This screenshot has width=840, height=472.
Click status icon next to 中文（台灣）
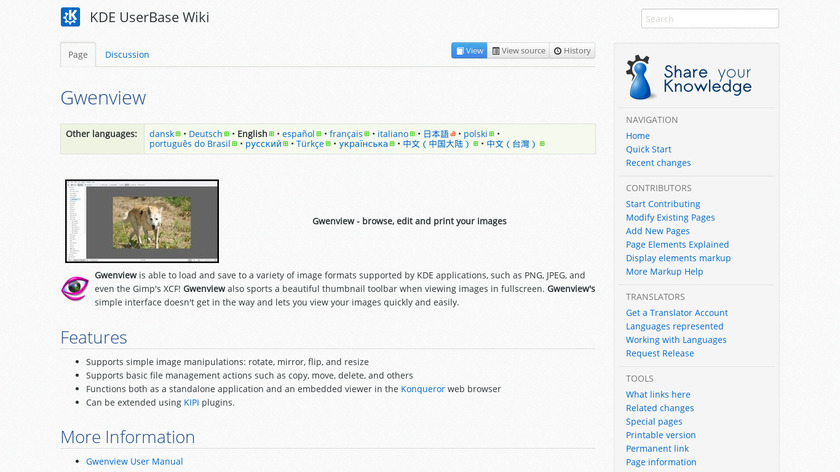pyautogui.click(x=543, y=144)
